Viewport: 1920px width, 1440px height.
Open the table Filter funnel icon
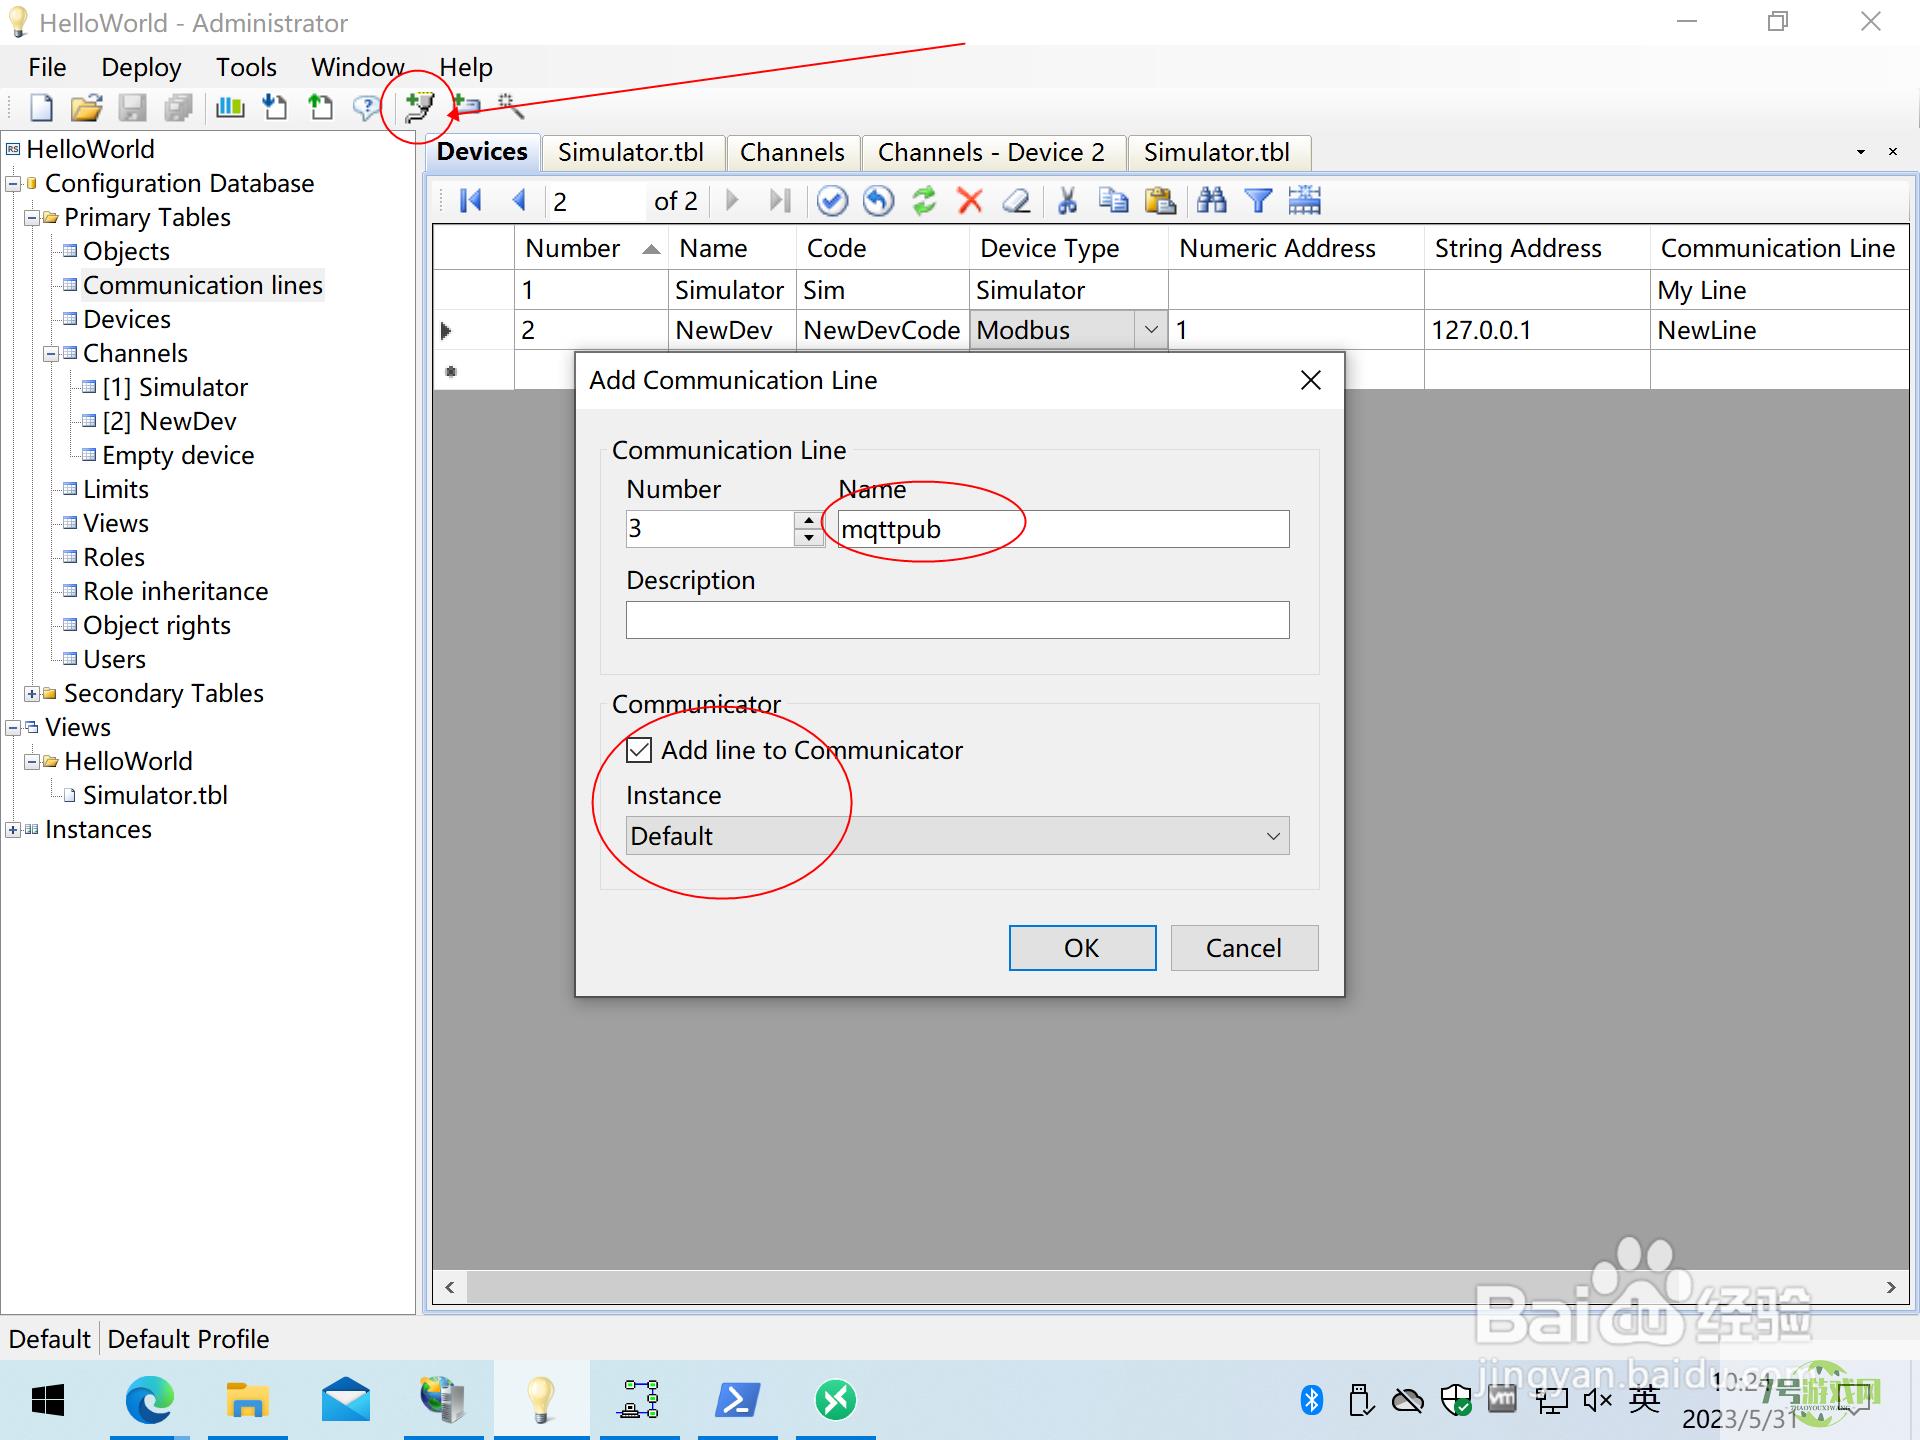pyautogui.click(x=1258, y=201)
